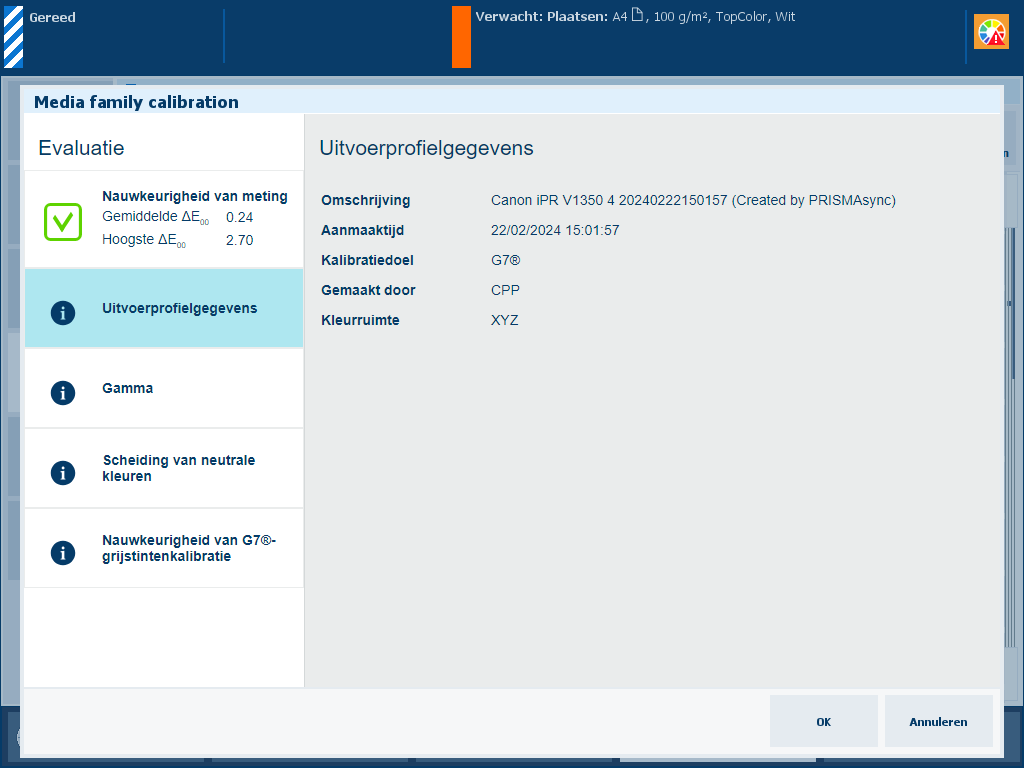Click the Kleurruimte label
1024x768 pixels.
pyautogui.click(x=360, y=321)
